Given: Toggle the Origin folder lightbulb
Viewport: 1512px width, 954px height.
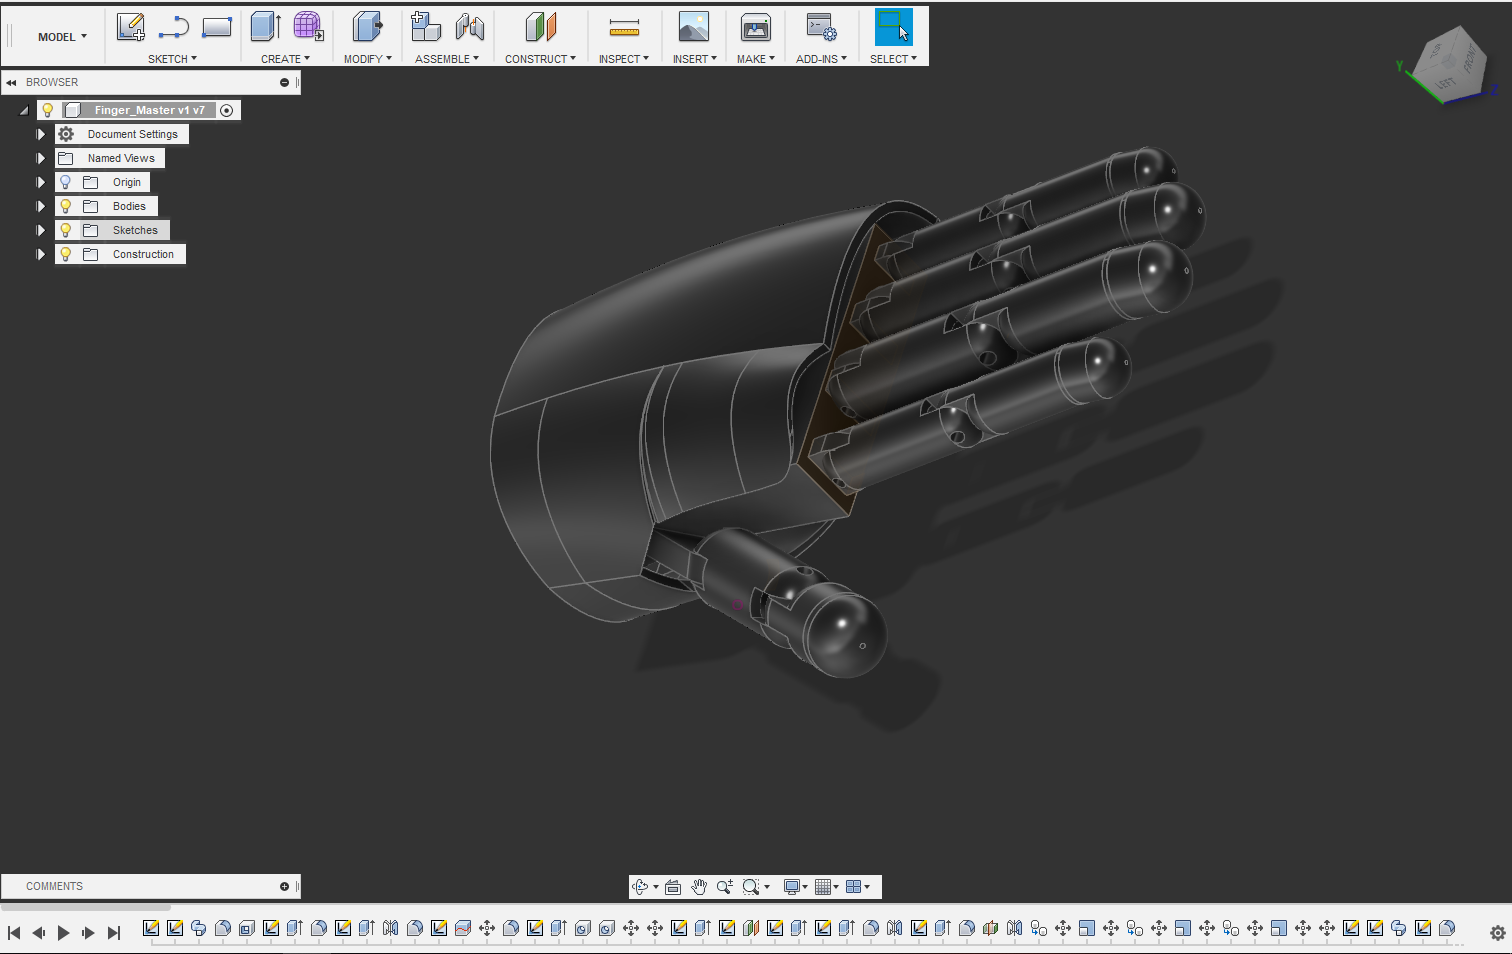Looking at the screenshot, I should coord(66,182).
